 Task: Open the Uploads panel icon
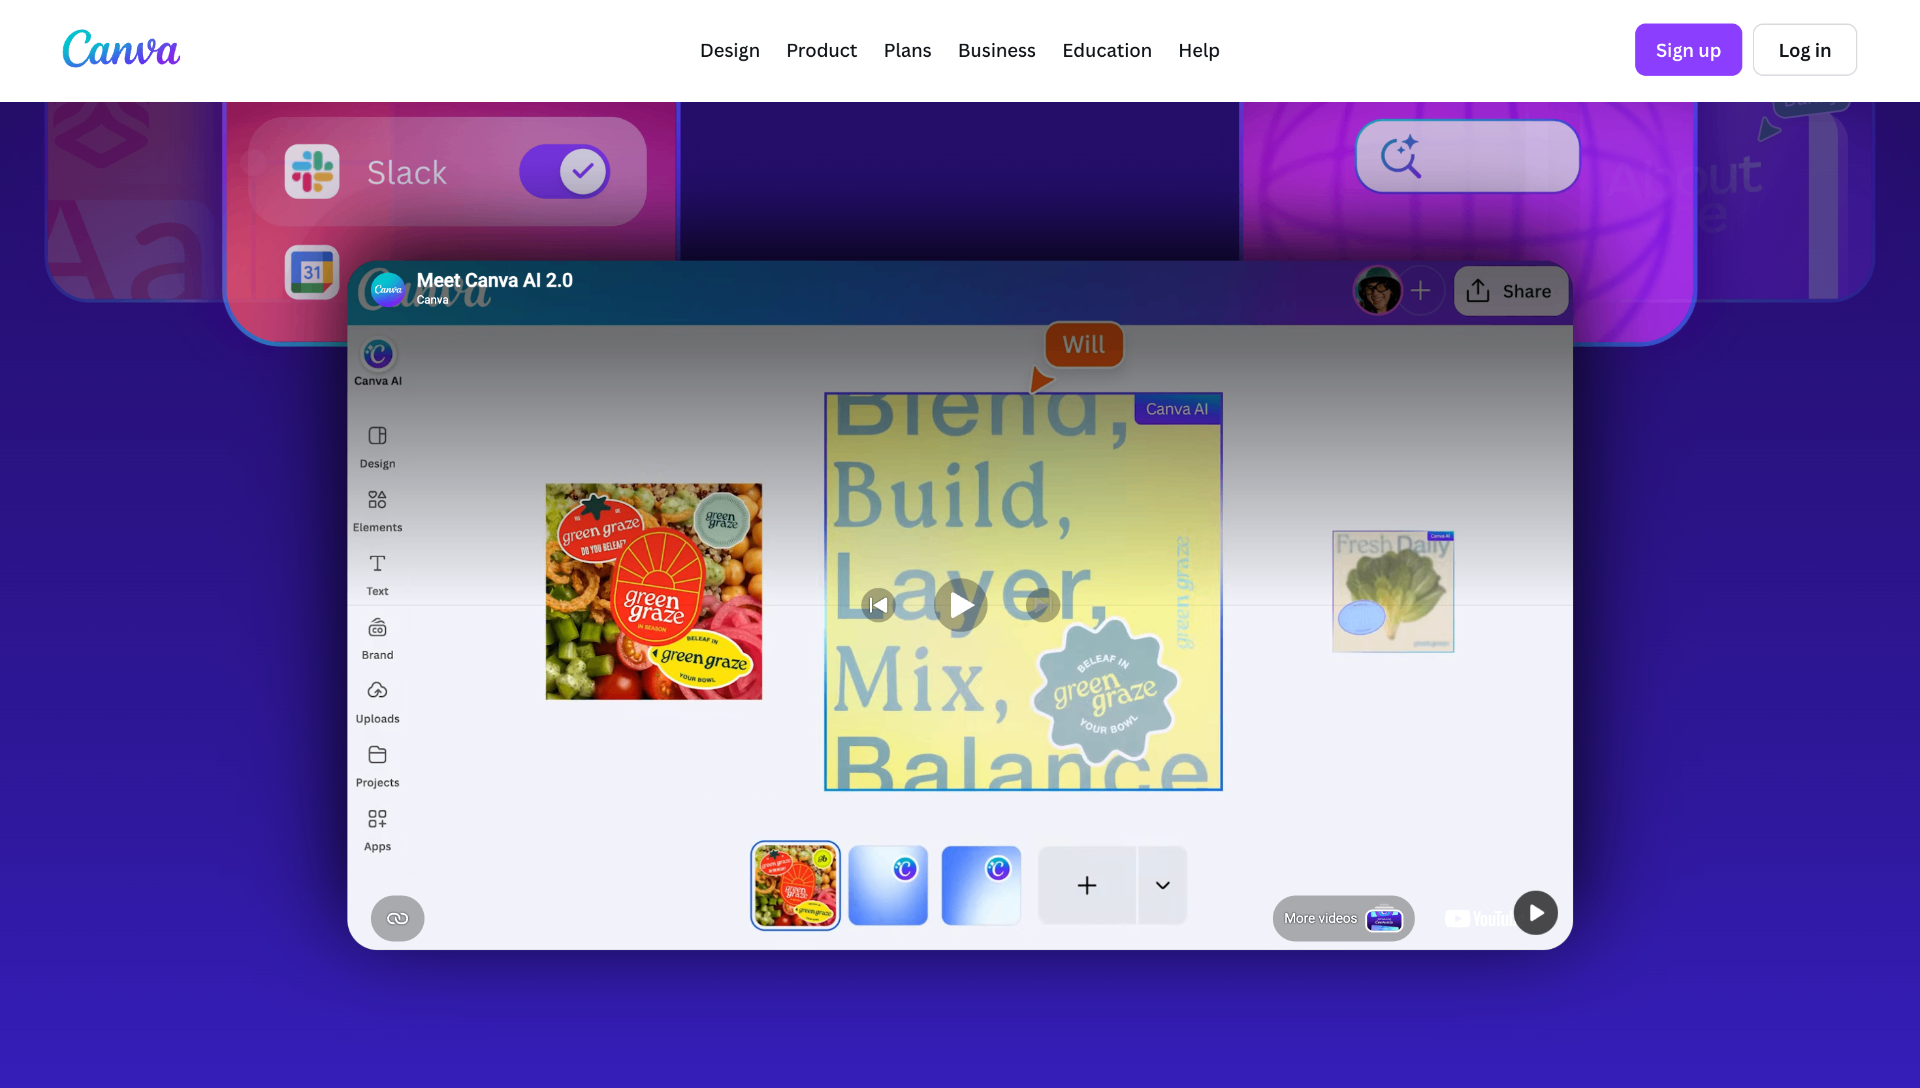tap(377, 691)
